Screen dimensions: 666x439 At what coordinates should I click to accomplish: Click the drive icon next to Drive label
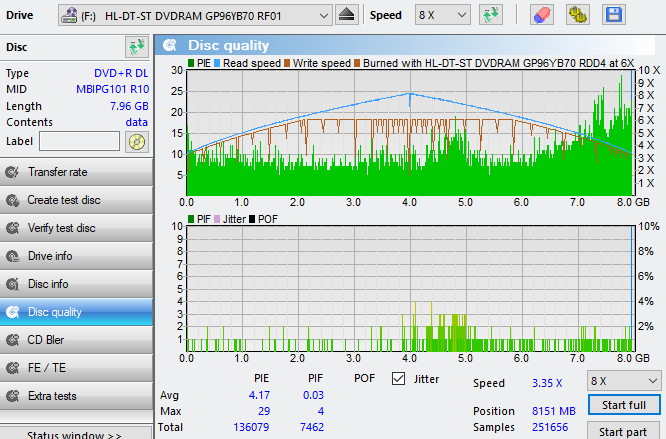click(x=71, y=15)
